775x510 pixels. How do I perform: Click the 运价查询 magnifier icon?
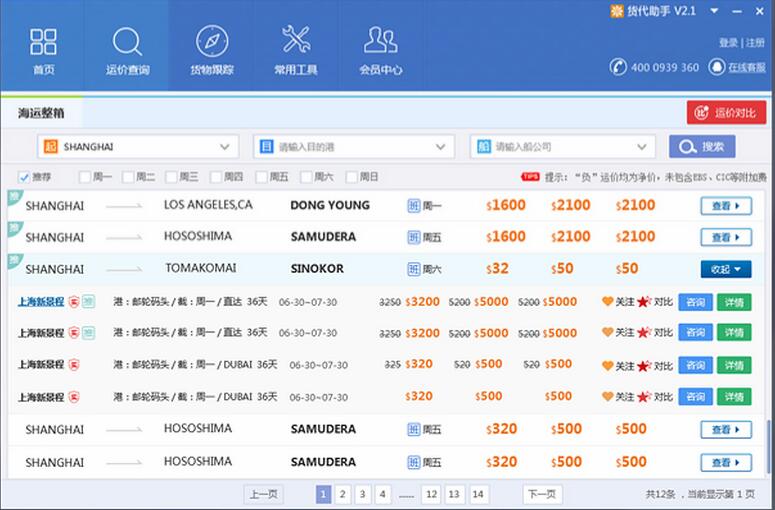point(127,42)
